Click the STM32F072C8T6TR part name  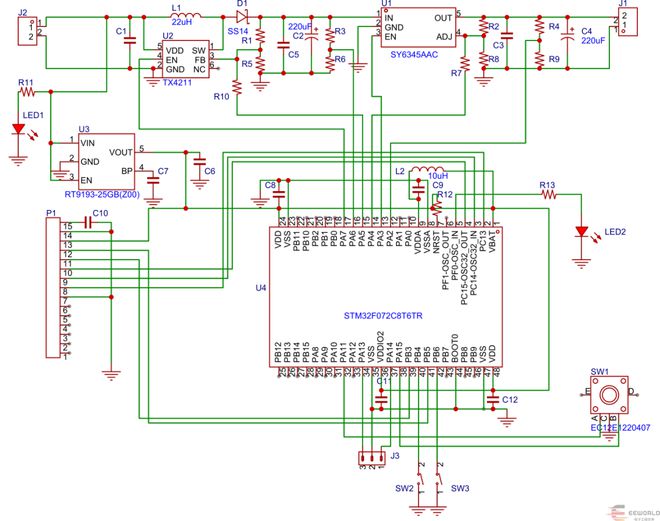tap(383, 316)
